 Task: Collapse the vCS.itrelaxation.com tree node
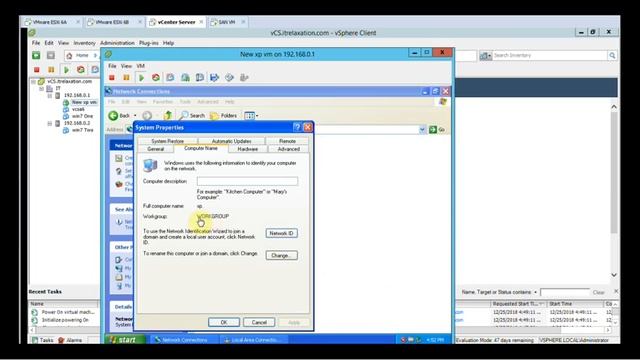(33, 82)
